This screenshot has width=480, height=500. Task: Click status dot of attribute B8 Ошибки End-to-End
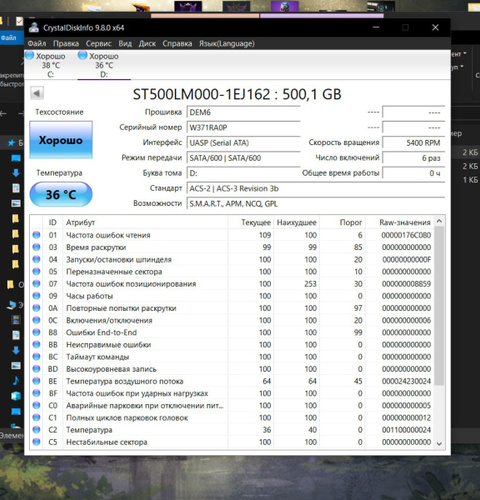36,332
